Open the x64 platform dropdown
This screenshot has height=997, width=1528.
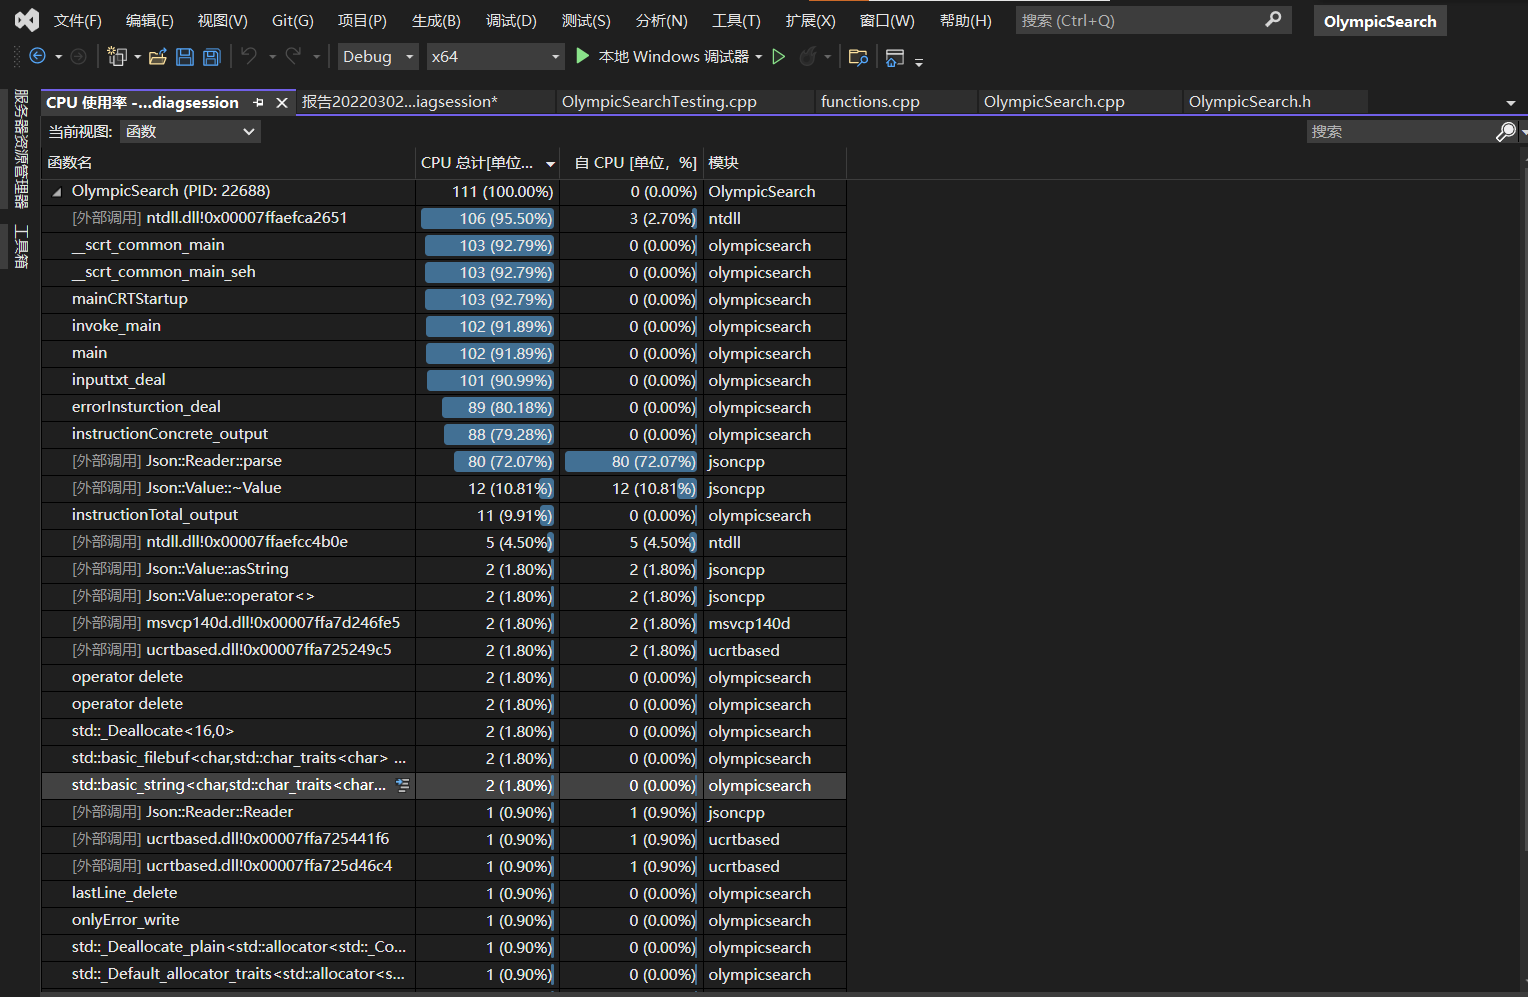496,57
